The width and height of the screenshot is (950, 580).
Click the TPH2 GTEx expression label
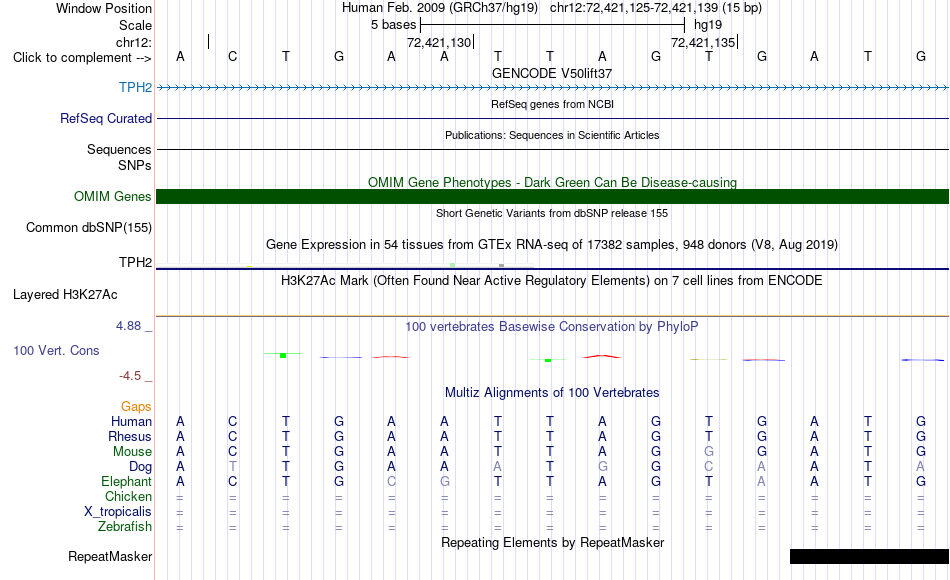click(x=135, y=262)
